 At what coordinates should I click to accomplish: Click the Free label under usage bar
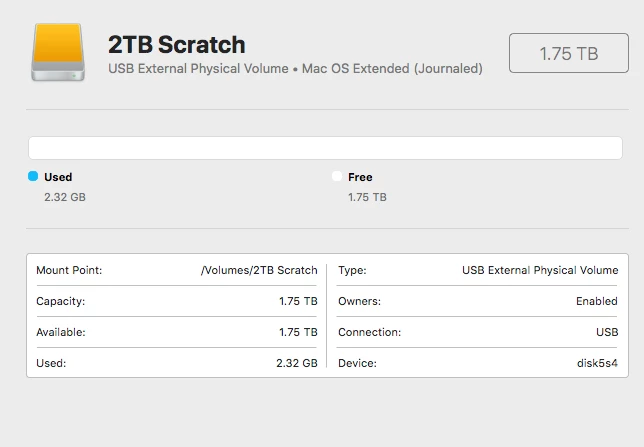(360, 177)
